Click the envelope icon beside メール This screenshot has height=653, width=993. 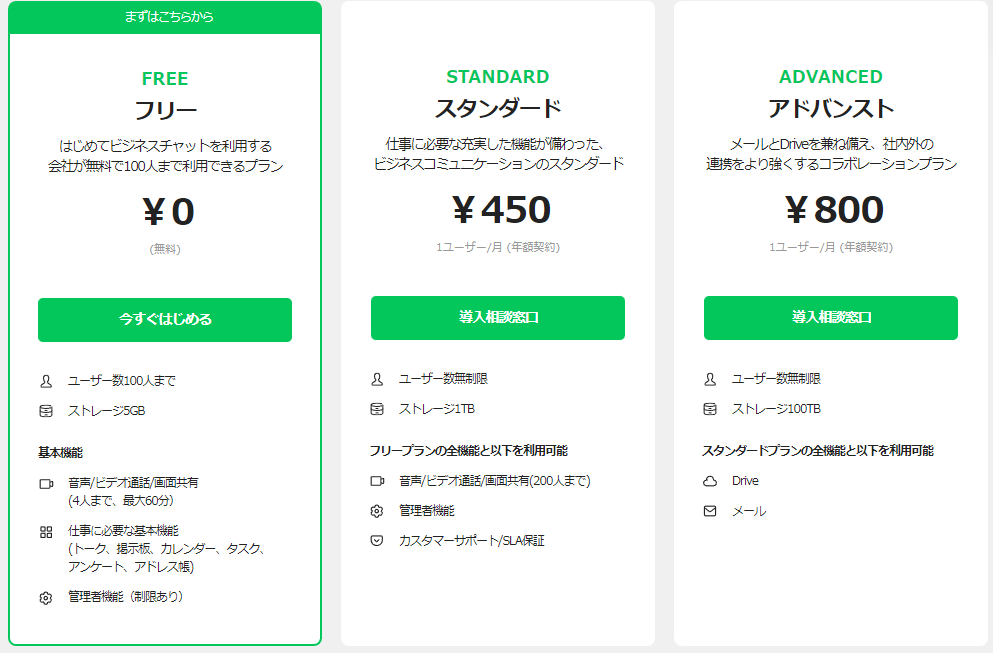pos(710,511)
